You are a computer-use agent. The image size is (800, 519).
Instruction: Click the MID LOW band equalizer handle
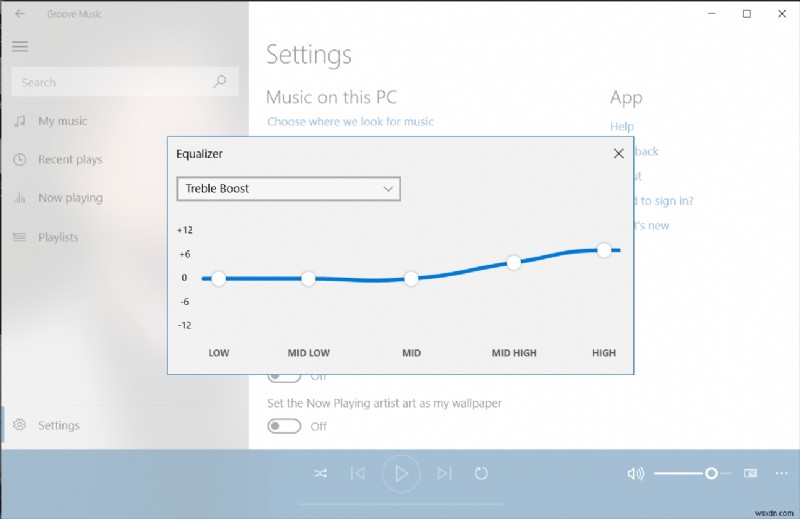point(308,278)
